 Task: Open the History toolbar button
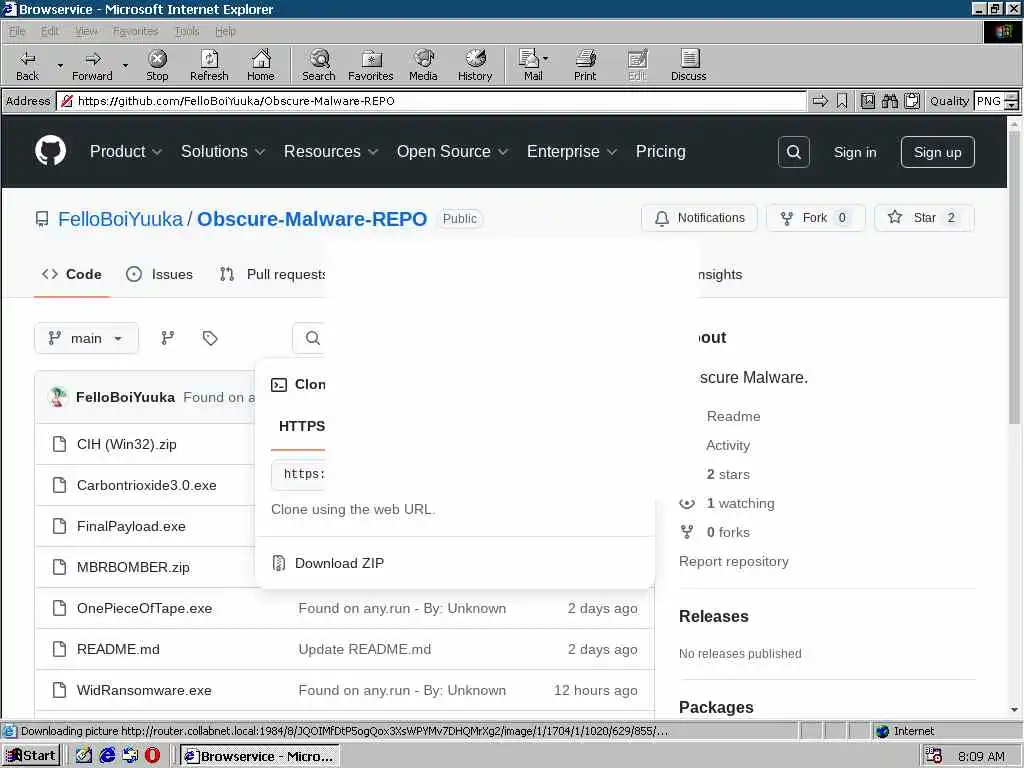[475, 65]
